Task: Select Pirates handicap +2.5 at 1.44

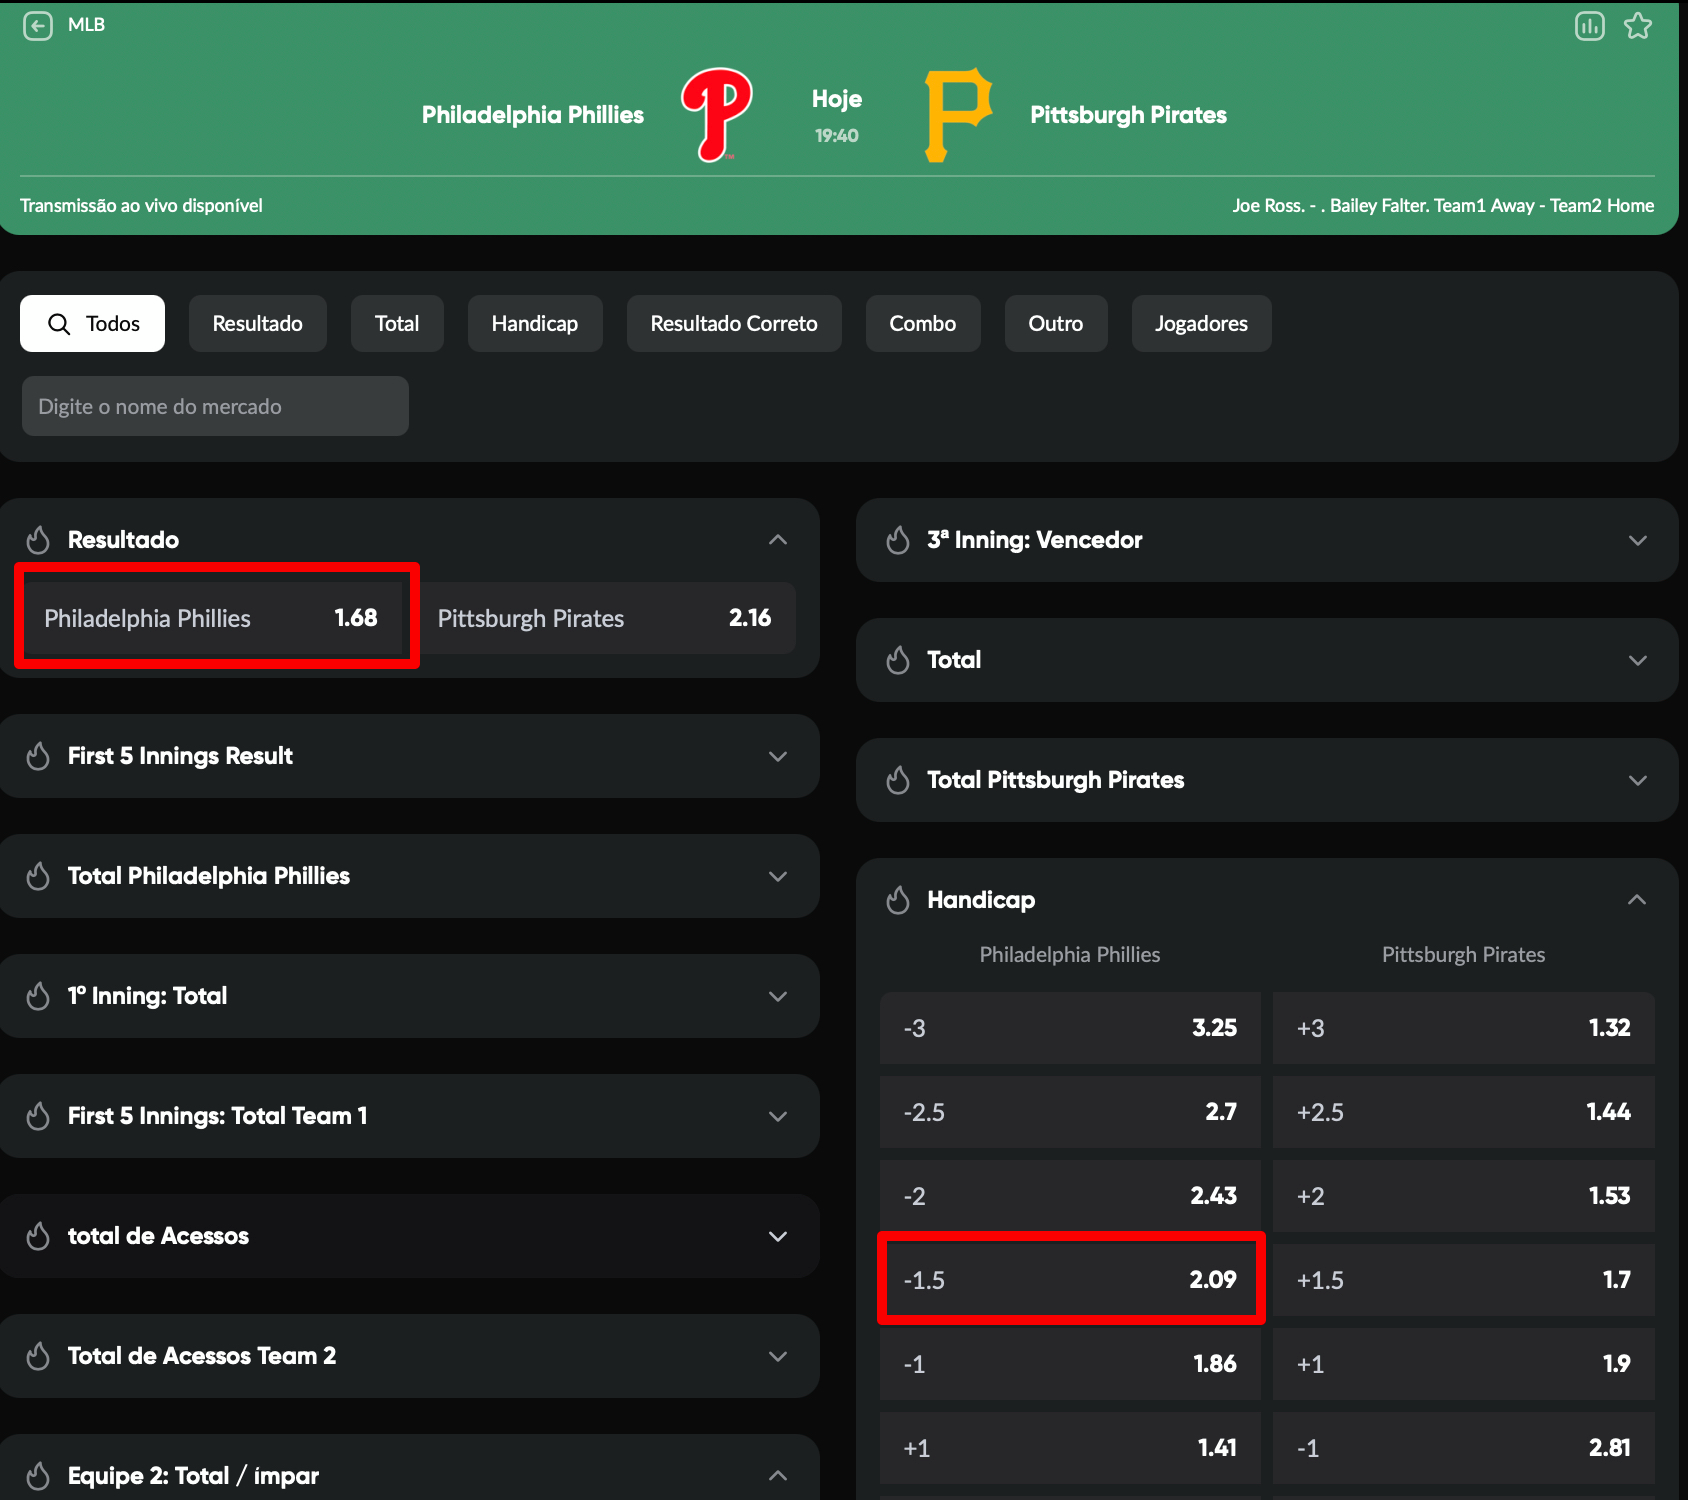Action: tap(1464, 1112)
